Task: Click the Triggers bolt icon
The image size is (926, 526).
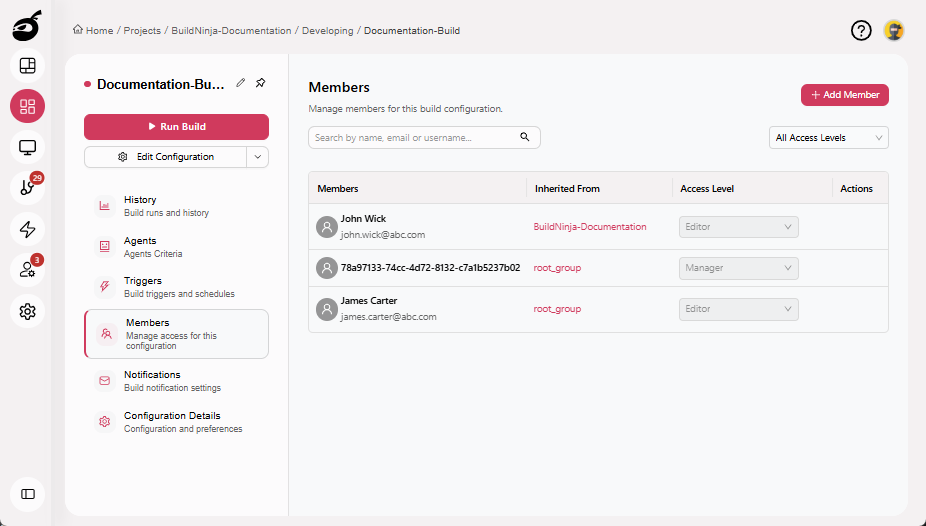Action: point(105,287)
